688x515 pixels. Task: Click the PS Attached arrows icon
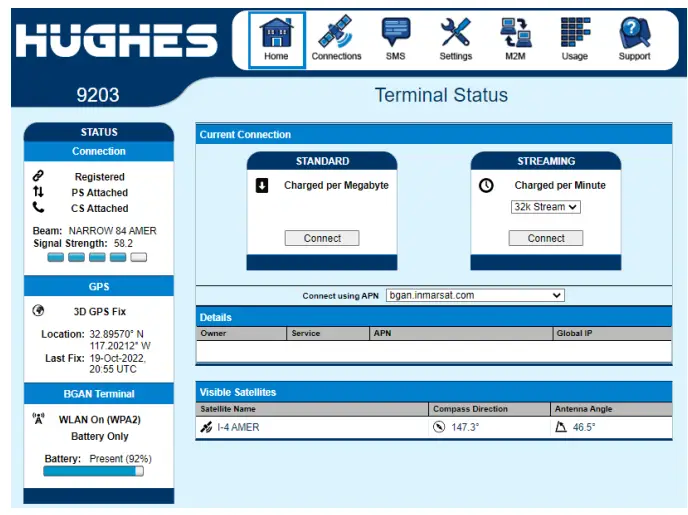coord(38,191)
